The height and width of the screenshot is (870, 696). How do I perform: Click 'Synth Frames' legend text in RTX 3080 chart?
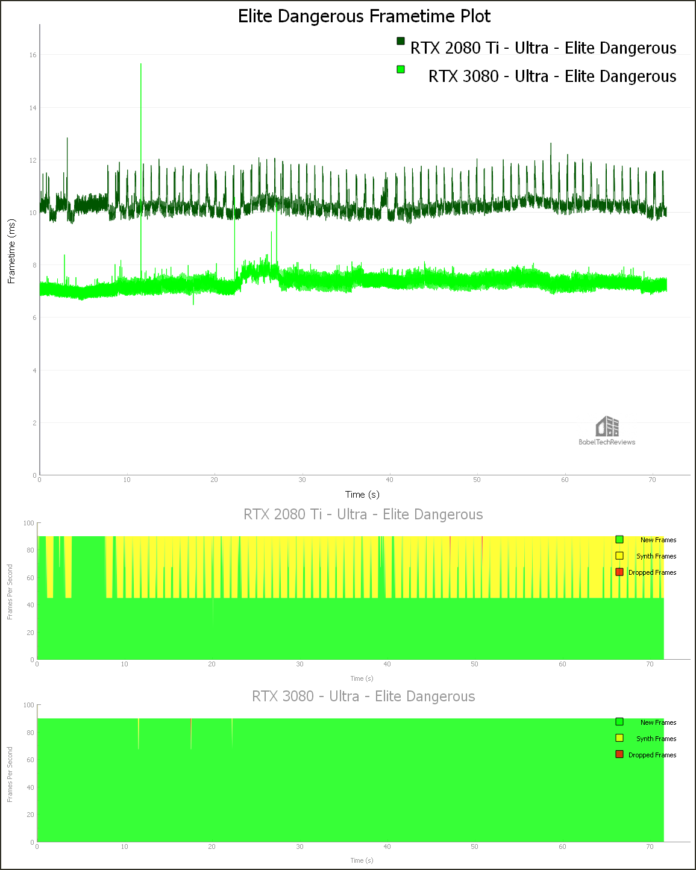click(x=656, y=739)
